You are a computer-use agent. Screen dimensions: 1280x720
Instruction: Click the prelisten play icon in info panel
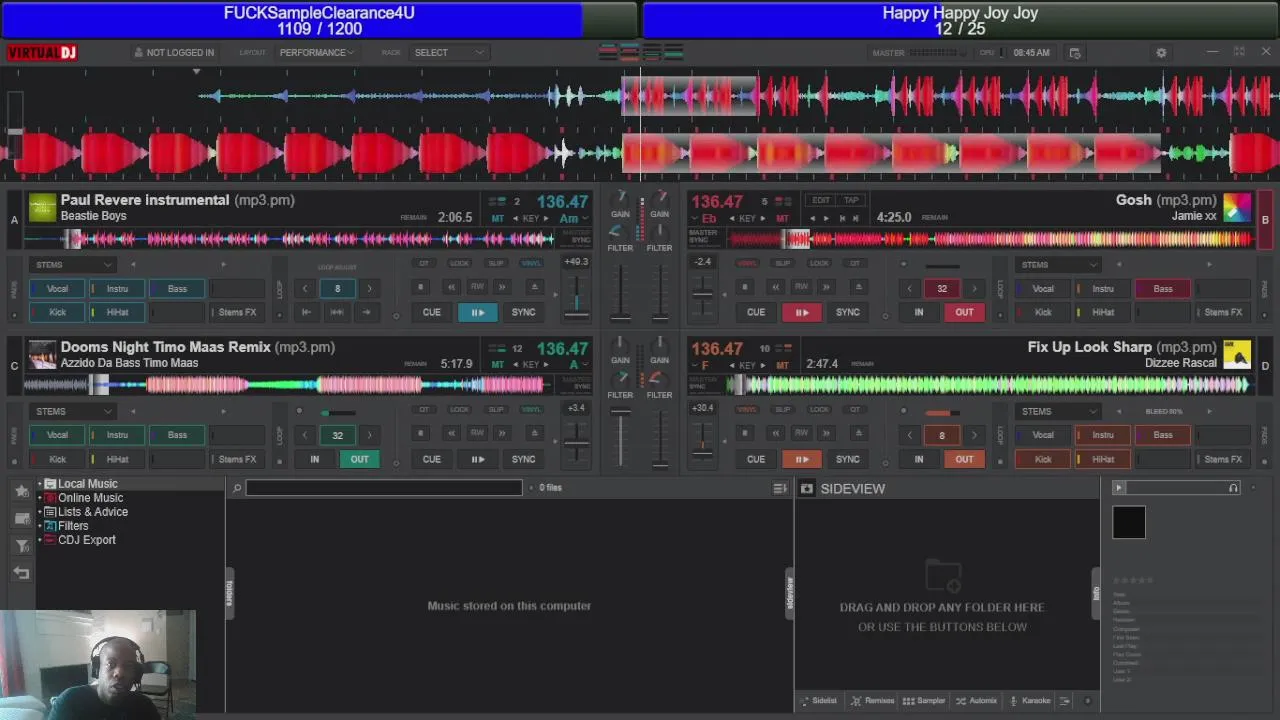pos(1119,488)
